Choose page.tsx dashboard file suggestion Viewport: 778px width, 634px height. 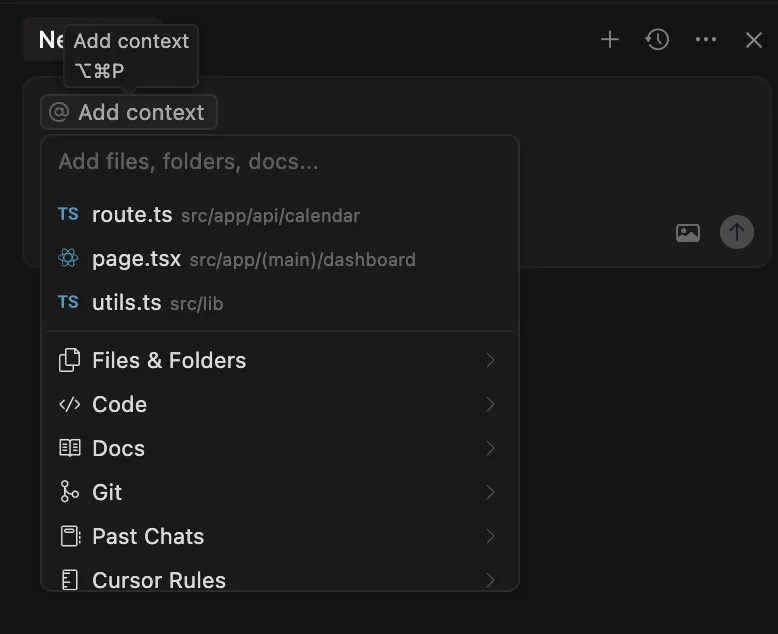click(136, 259)
